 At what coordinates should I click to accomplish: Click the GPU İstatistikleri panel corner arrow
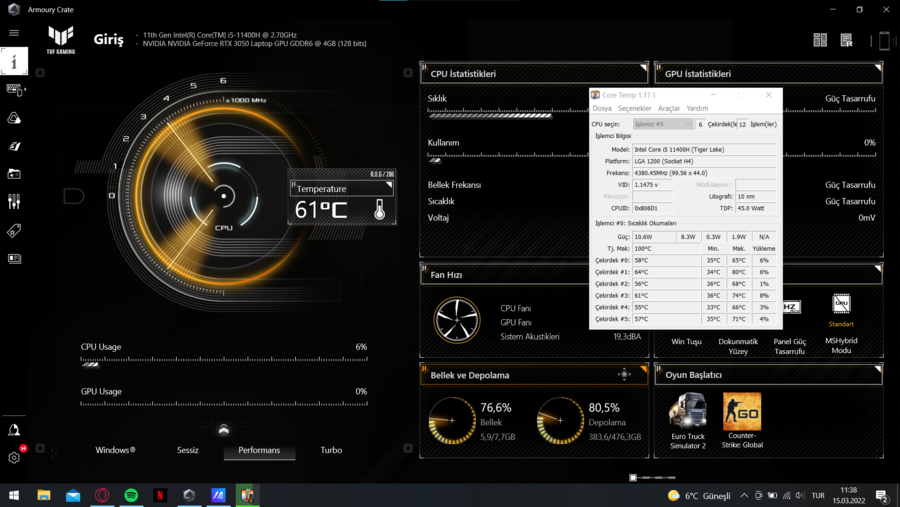point(878,68)
